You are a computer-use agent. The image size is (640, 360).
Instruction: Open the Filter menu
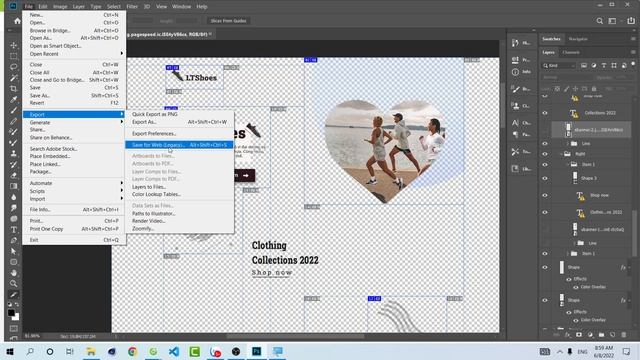[132, 7]
